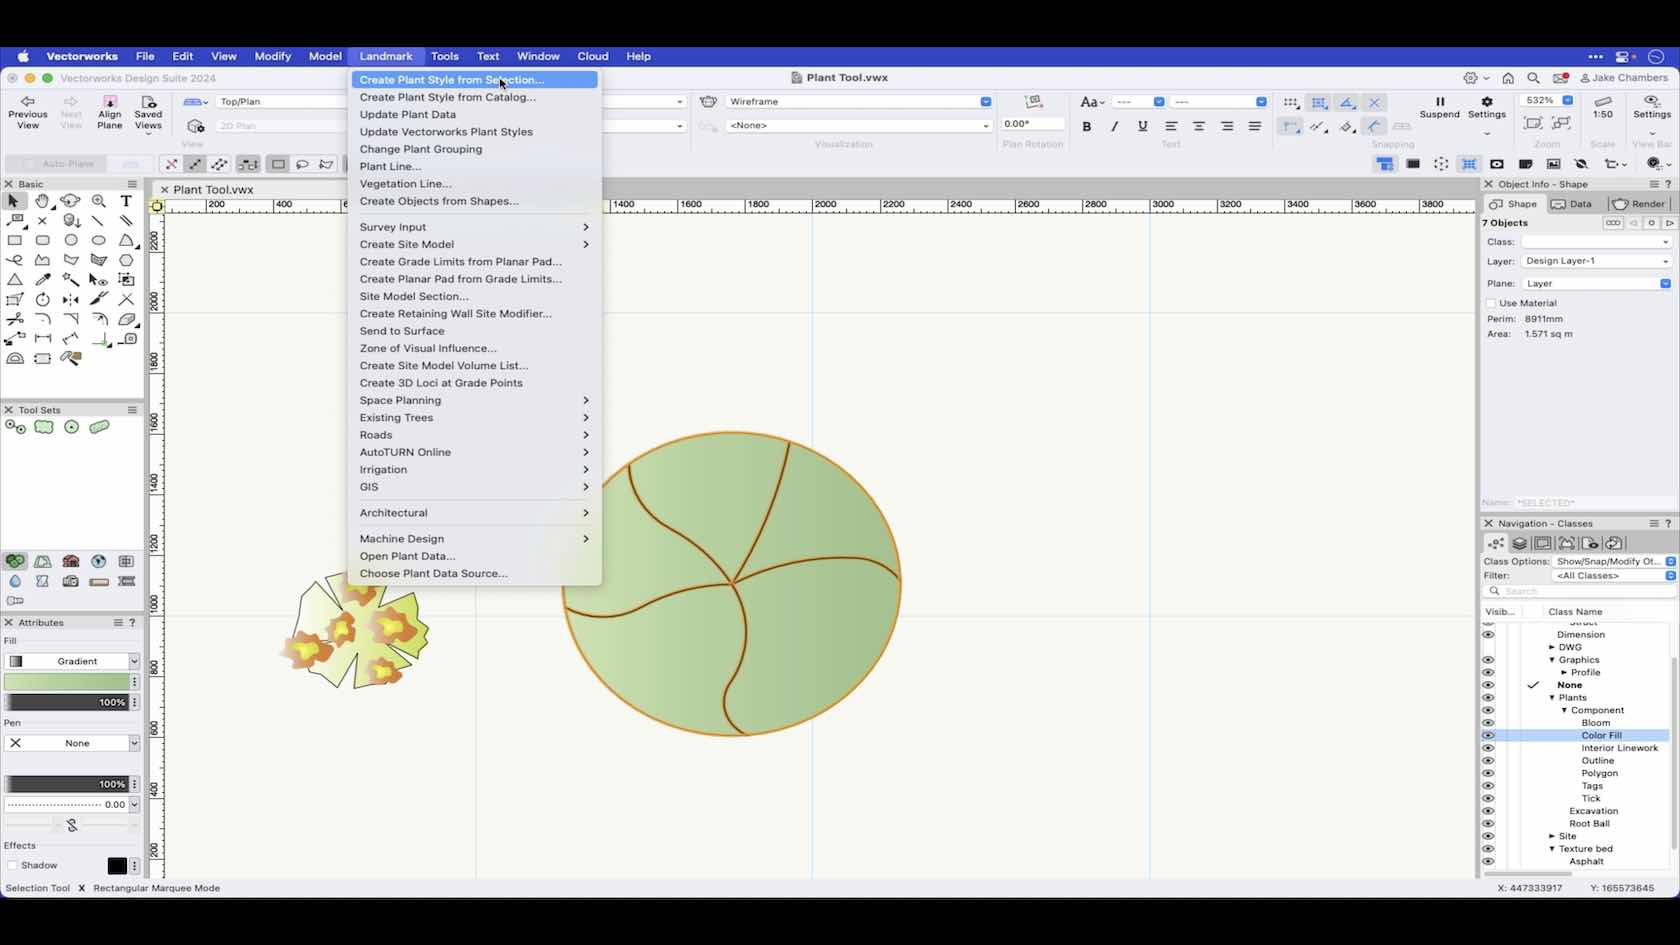
Task: Choose Update Plant Data from the Landmark menu
Action: (410, 114)
